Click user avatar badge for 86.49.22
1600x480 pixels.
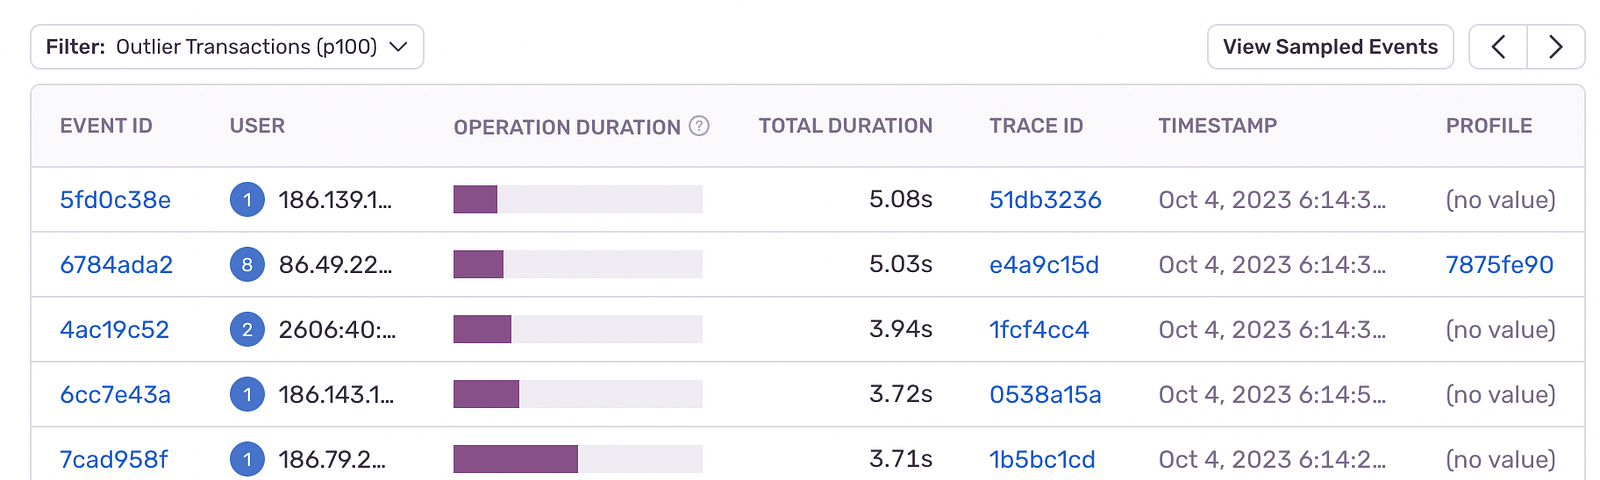pos(247,265)
